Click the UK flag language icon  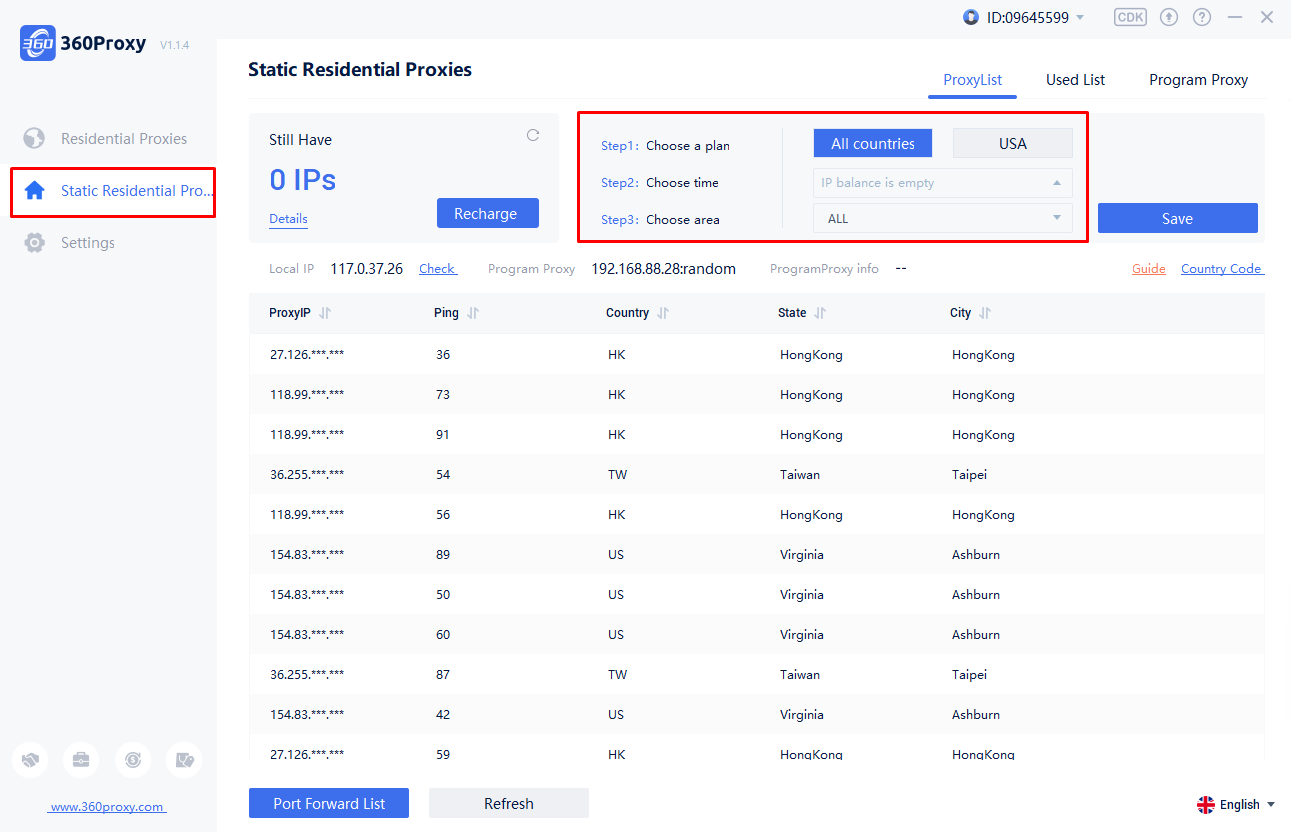(1206, 804)
